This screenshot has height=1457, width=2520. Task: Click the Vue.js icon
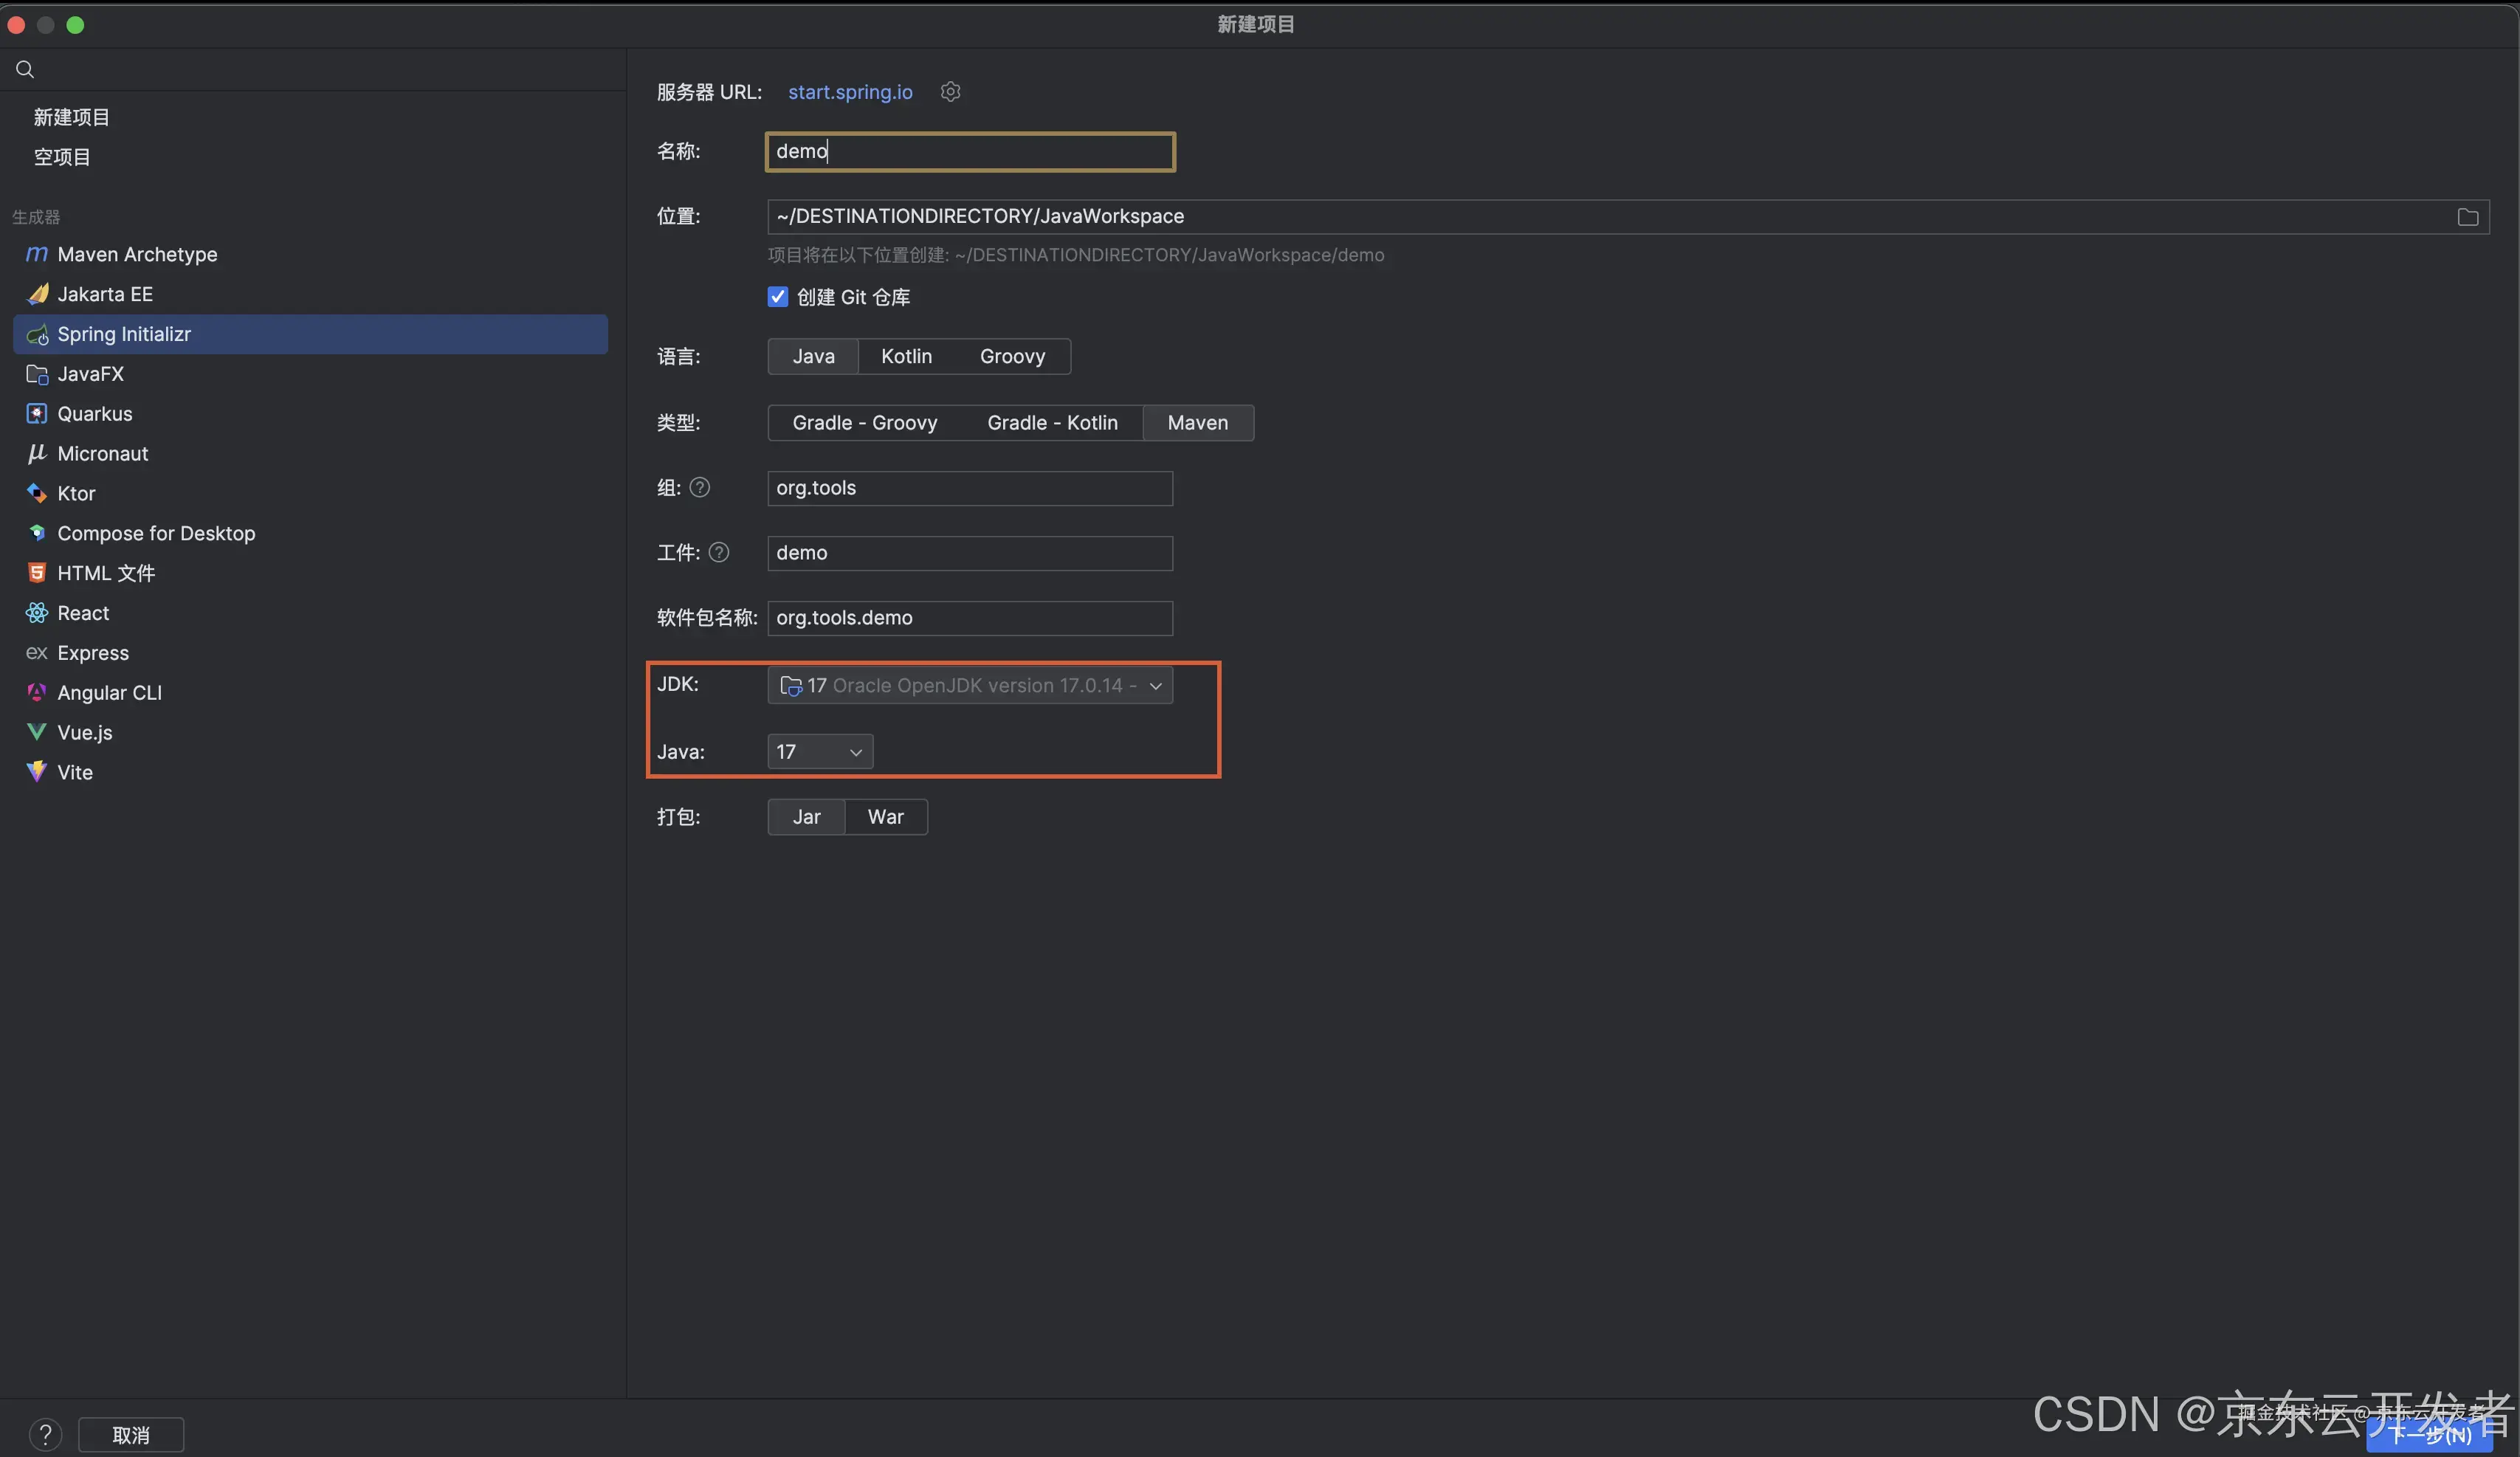37,732
